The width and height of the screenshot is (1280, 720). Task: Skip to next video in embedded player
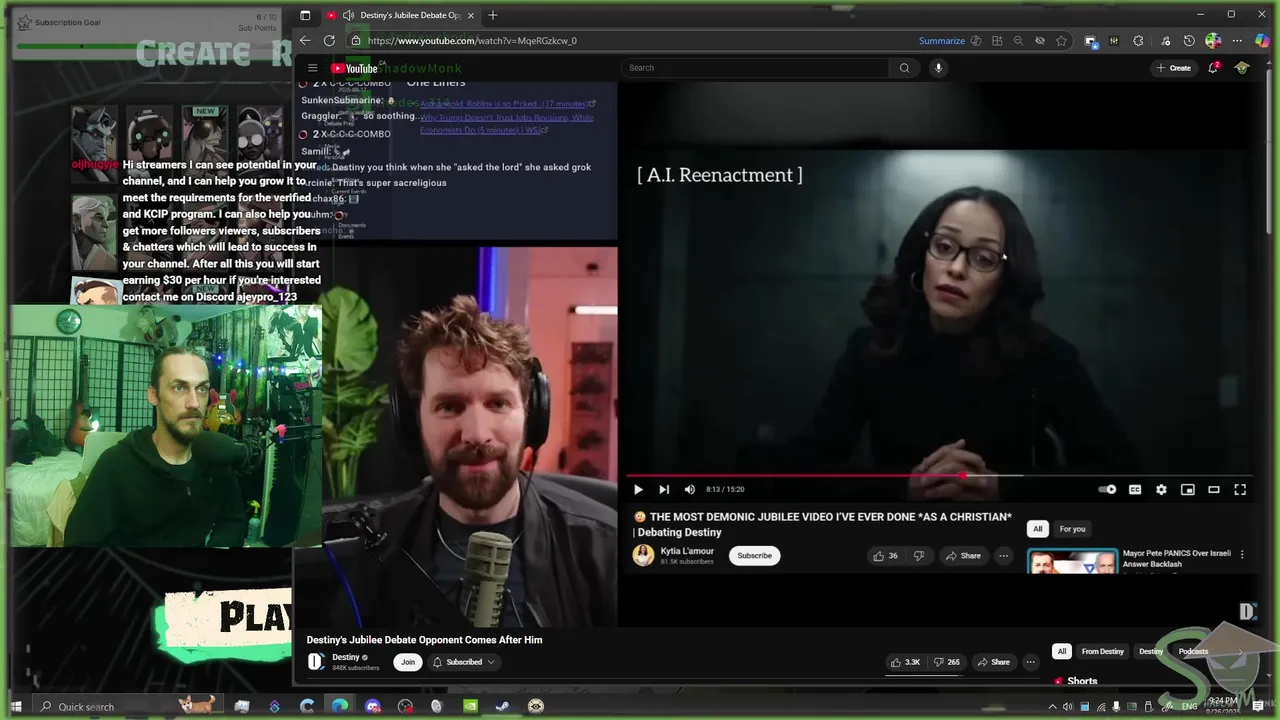tap(664, 489)
